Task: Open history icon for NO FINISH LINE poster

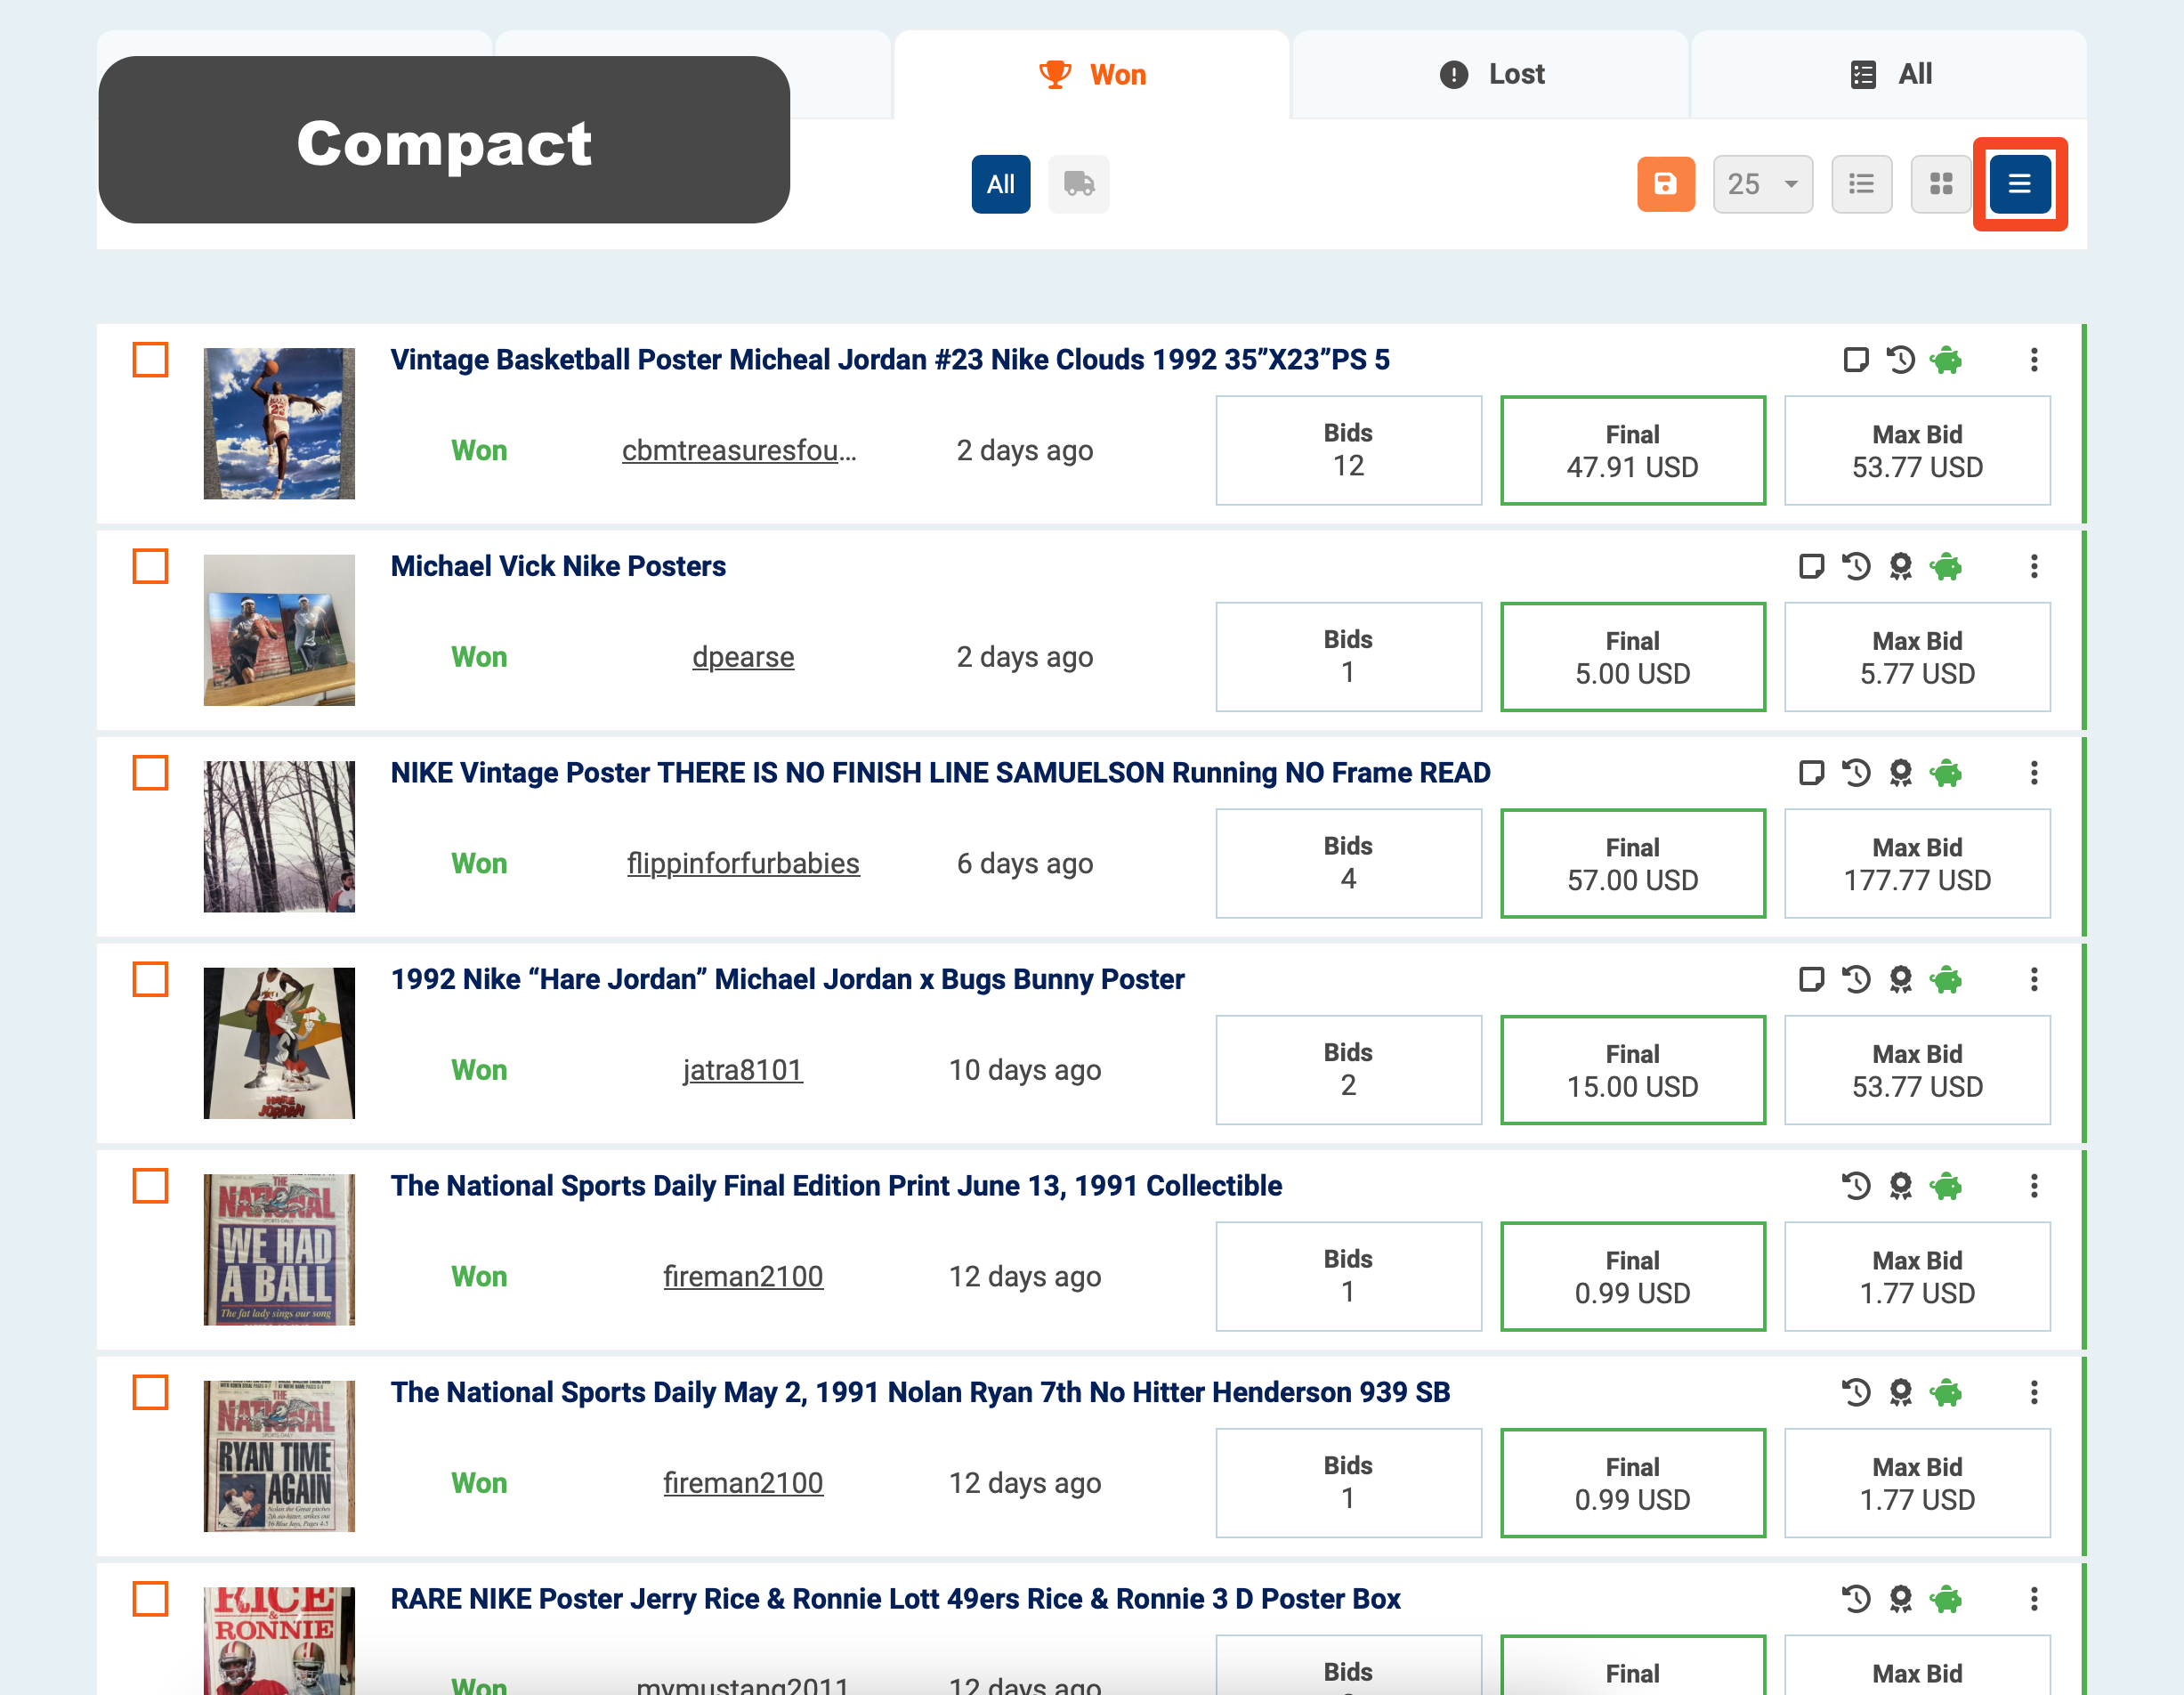Action: 1856,773
